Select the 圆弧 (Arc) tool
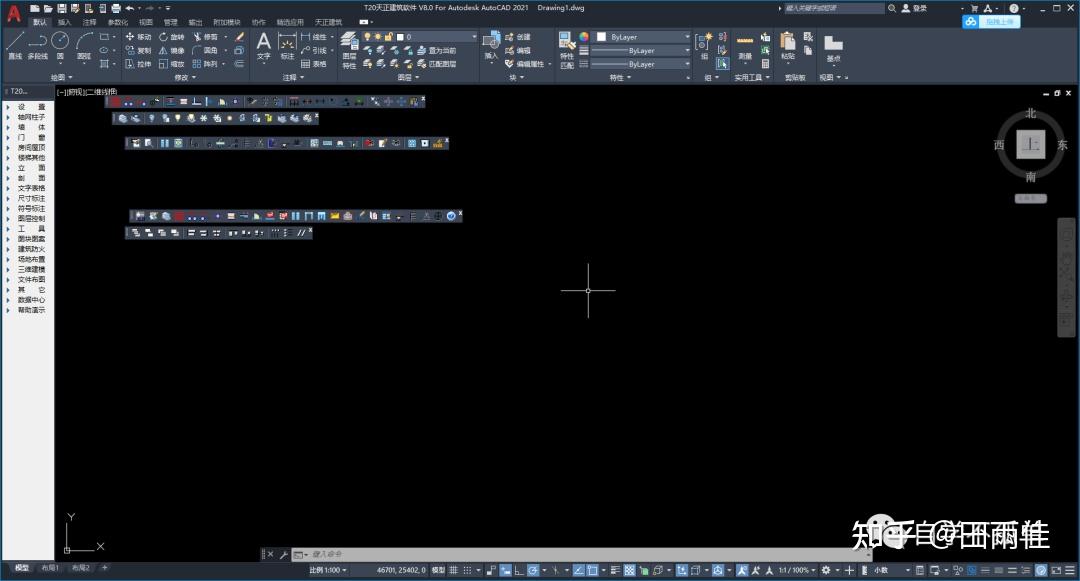 click(x=84, y=45)
